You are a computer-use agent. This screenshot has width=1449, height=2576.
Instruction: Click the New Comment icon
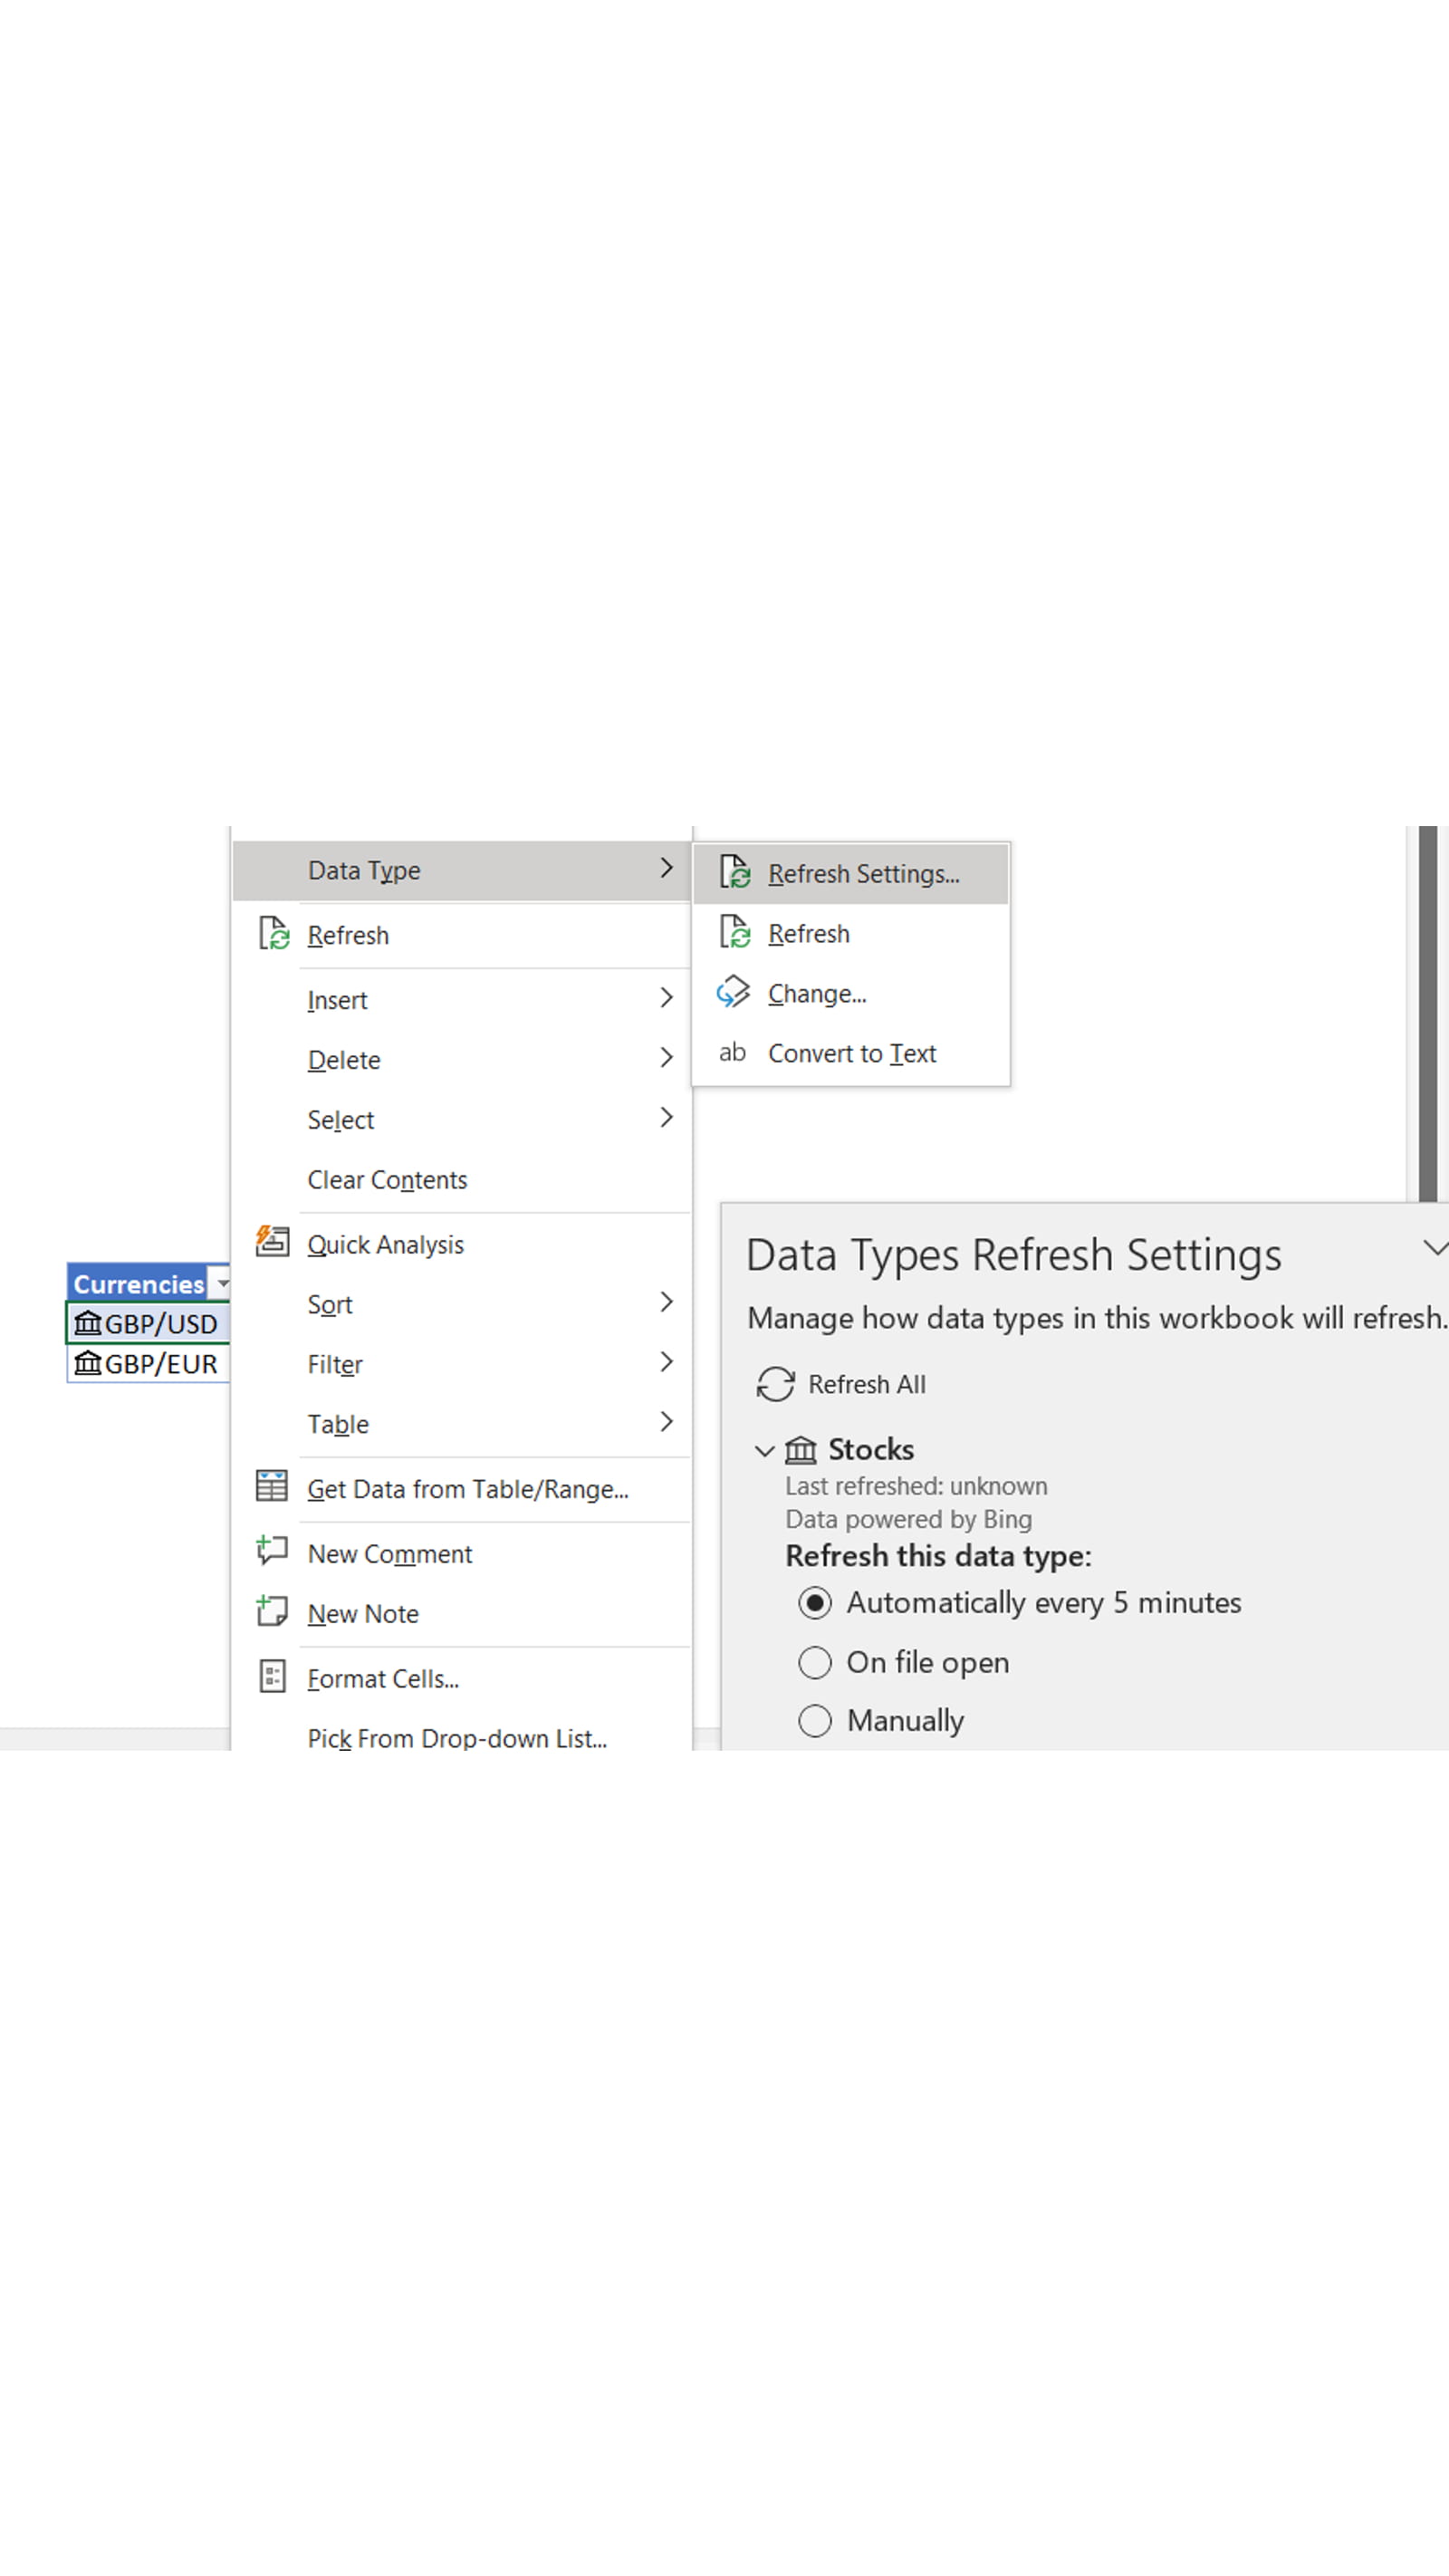pos(272,1552)
